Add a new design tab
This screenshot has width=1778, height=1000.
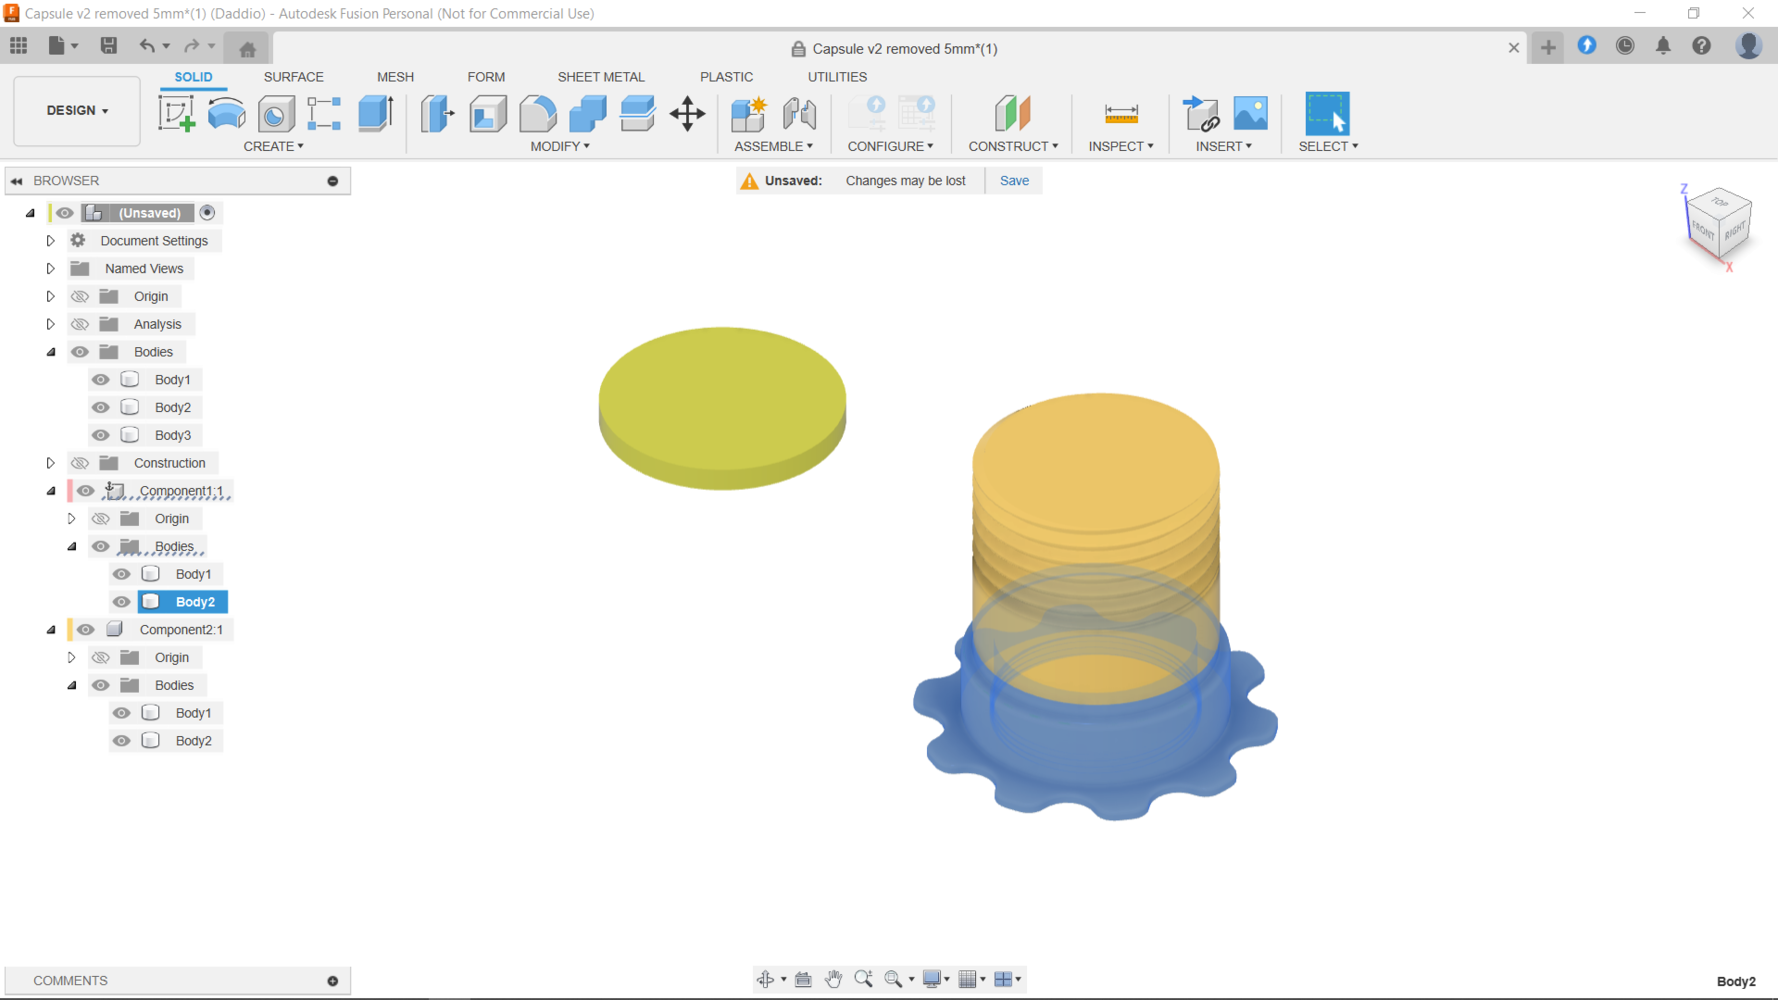click(x=1548, y=48)
